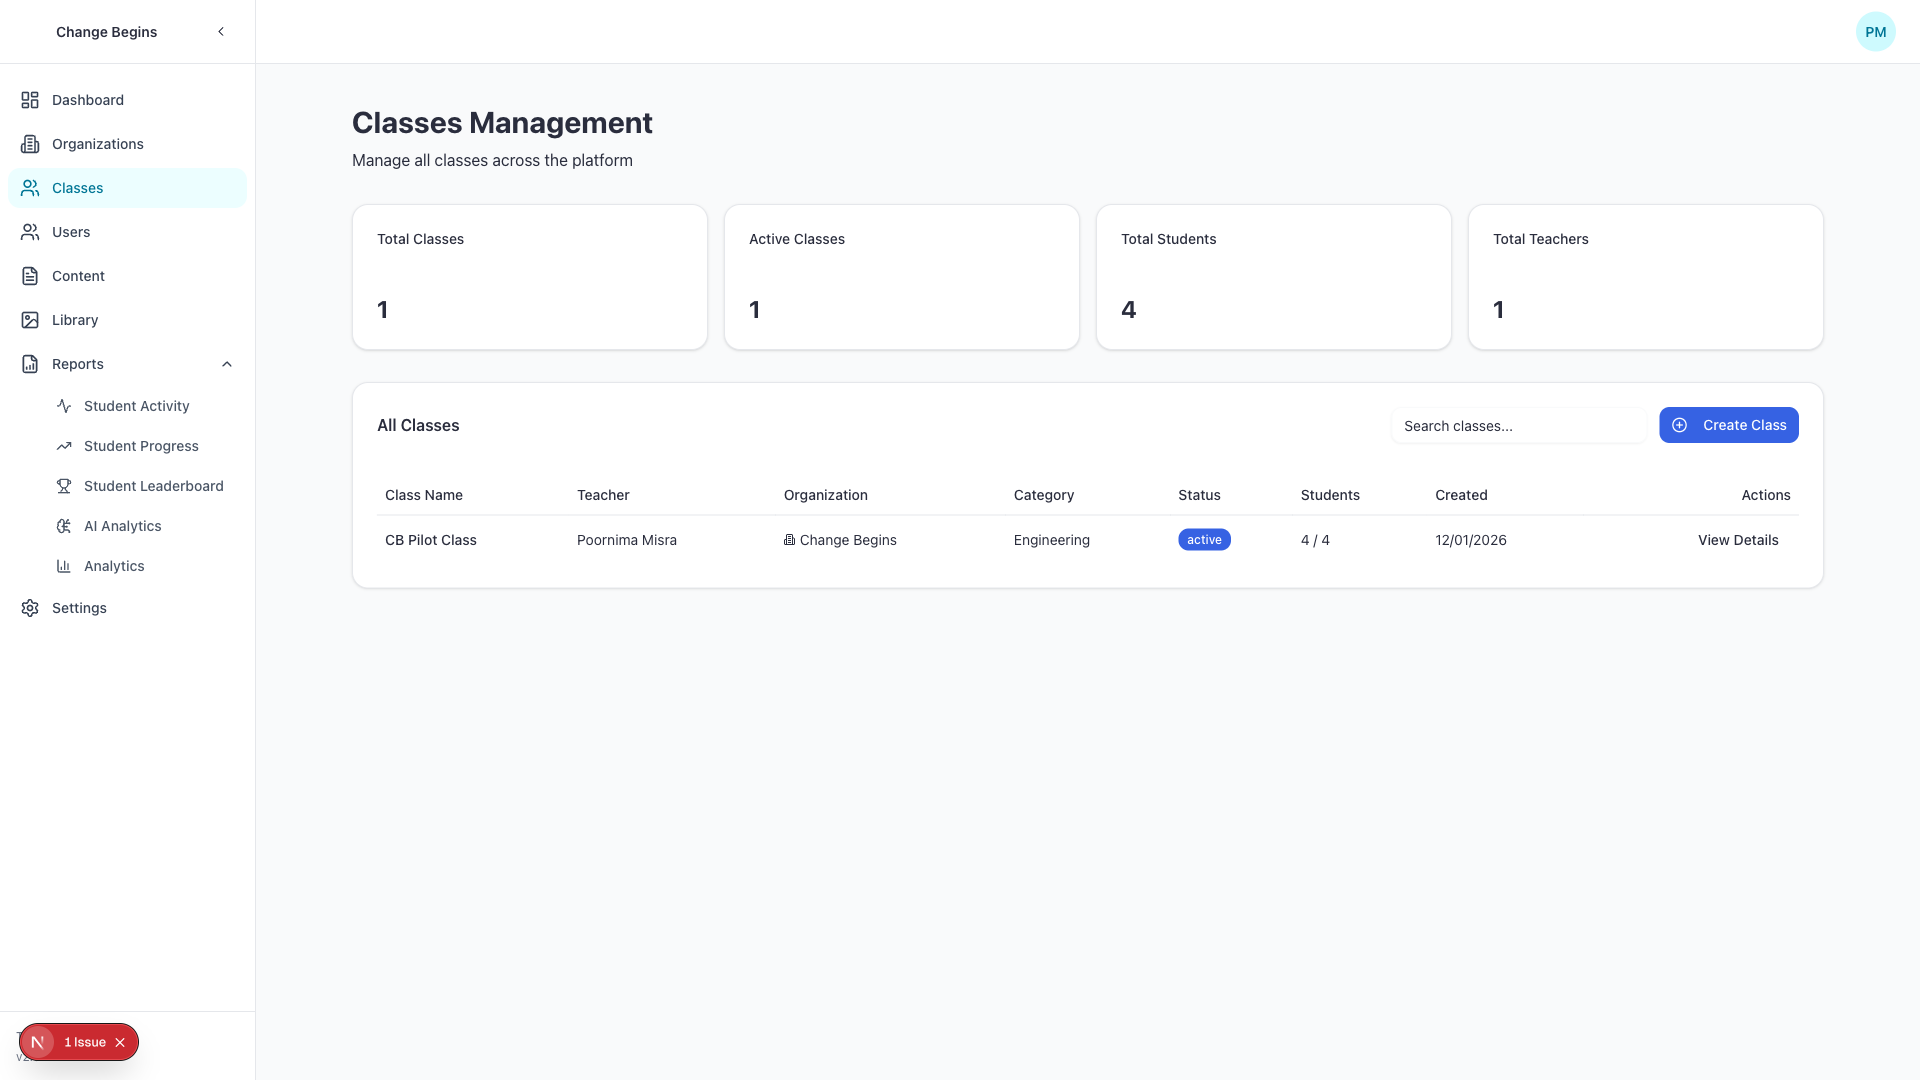This screenshot has width=1920, height=1080.
Task: Click the Student Leaderboard trophy icon
Action: tap(64, 486)
